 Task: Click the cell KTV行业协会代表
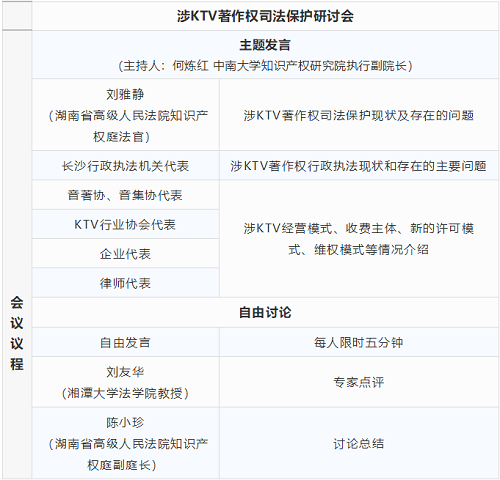[x=126, y=224]
